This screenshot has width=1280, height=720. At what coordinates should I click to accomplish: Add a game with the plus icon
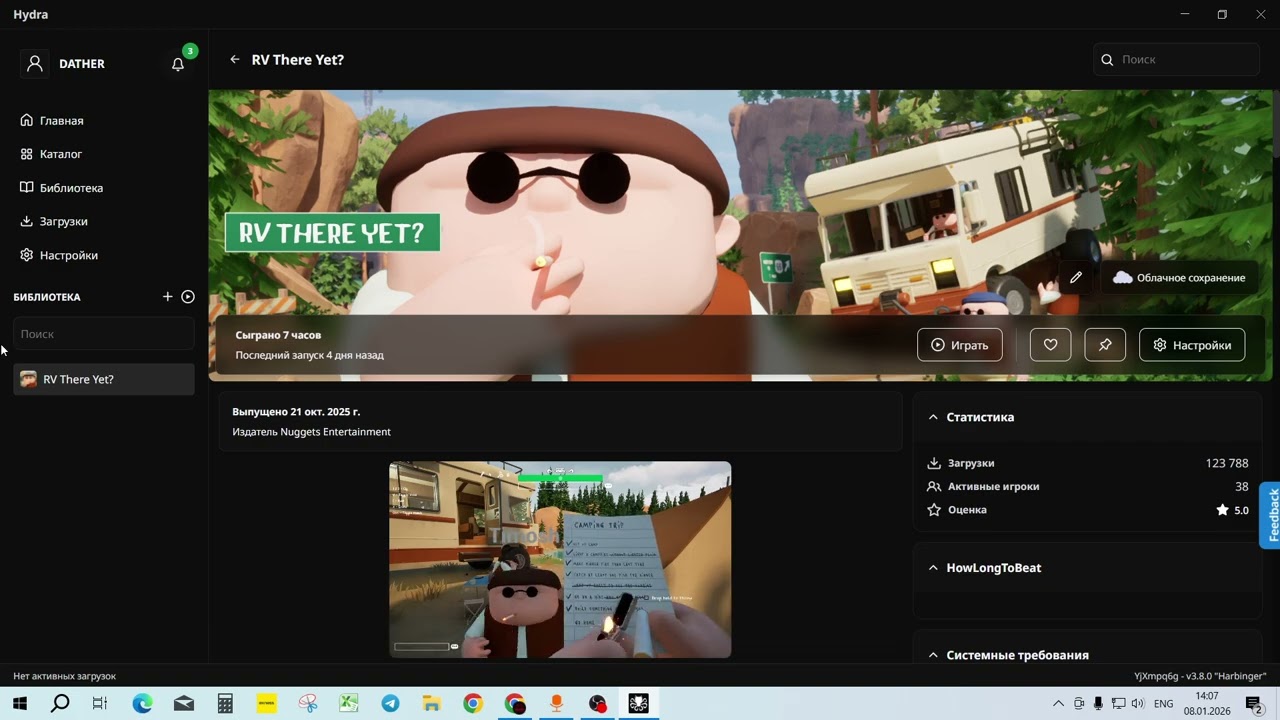pyautogui.click(x=168, y=297)
